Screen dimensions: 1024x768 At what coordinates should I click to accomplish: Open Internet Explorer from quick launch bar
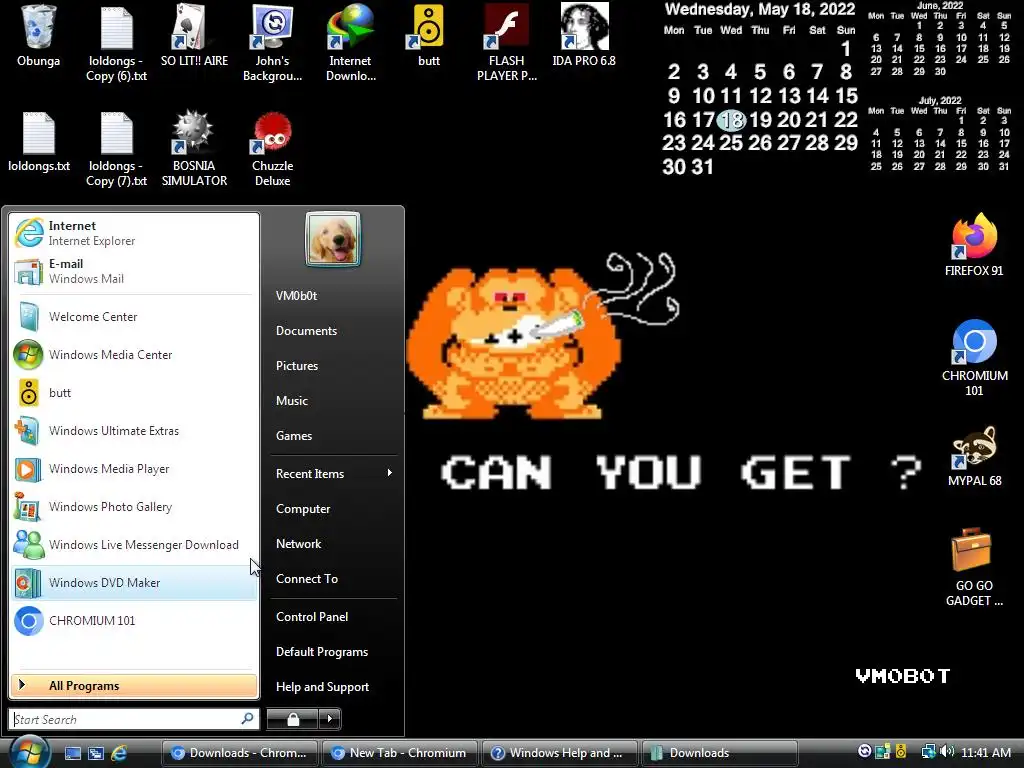point(119,753)
